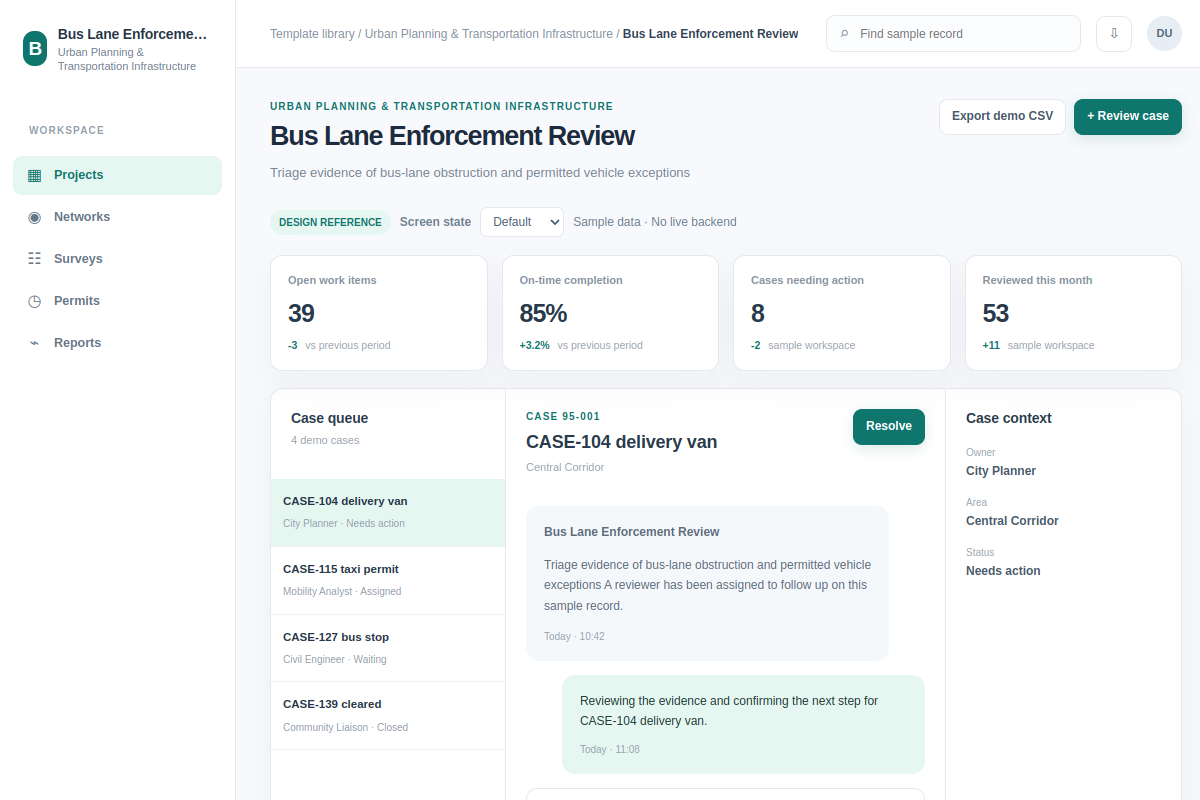Select CASE-127 bus stop in queue

pos(388,649)
